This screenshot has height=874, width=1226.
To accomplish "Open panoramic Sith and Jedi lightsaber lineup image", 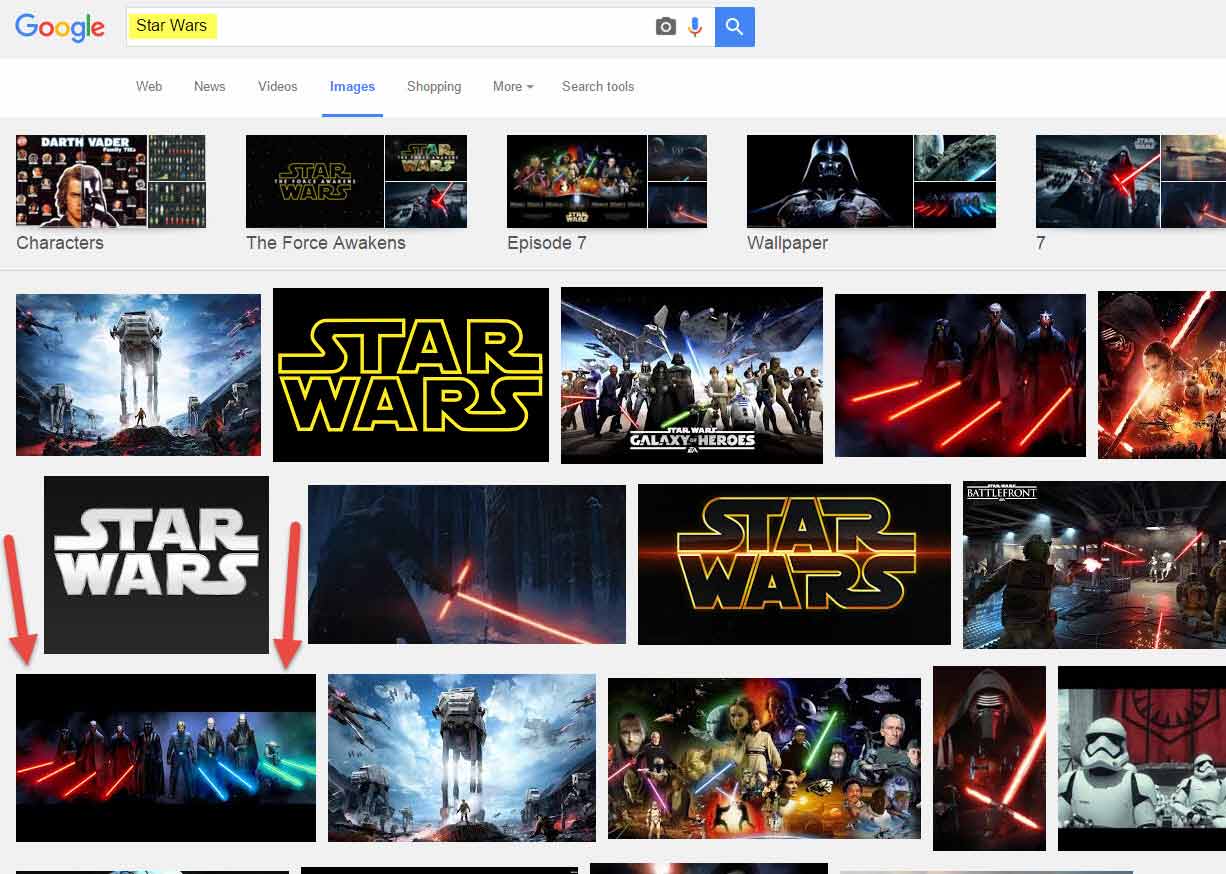I will 166,758.
